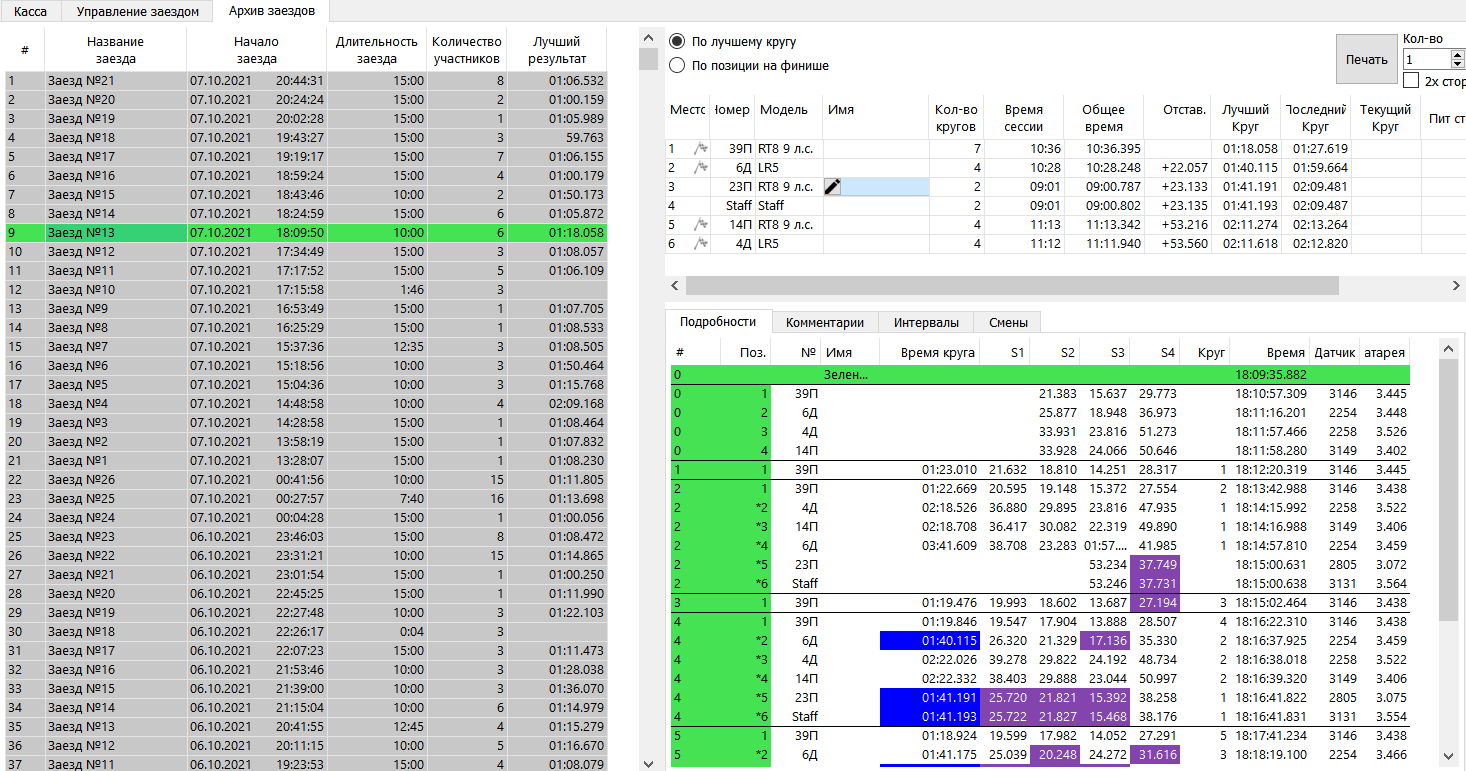Click the finish flag icon for kart 4Д
This screenshot has height=771, width=1466.
point(700,244)
